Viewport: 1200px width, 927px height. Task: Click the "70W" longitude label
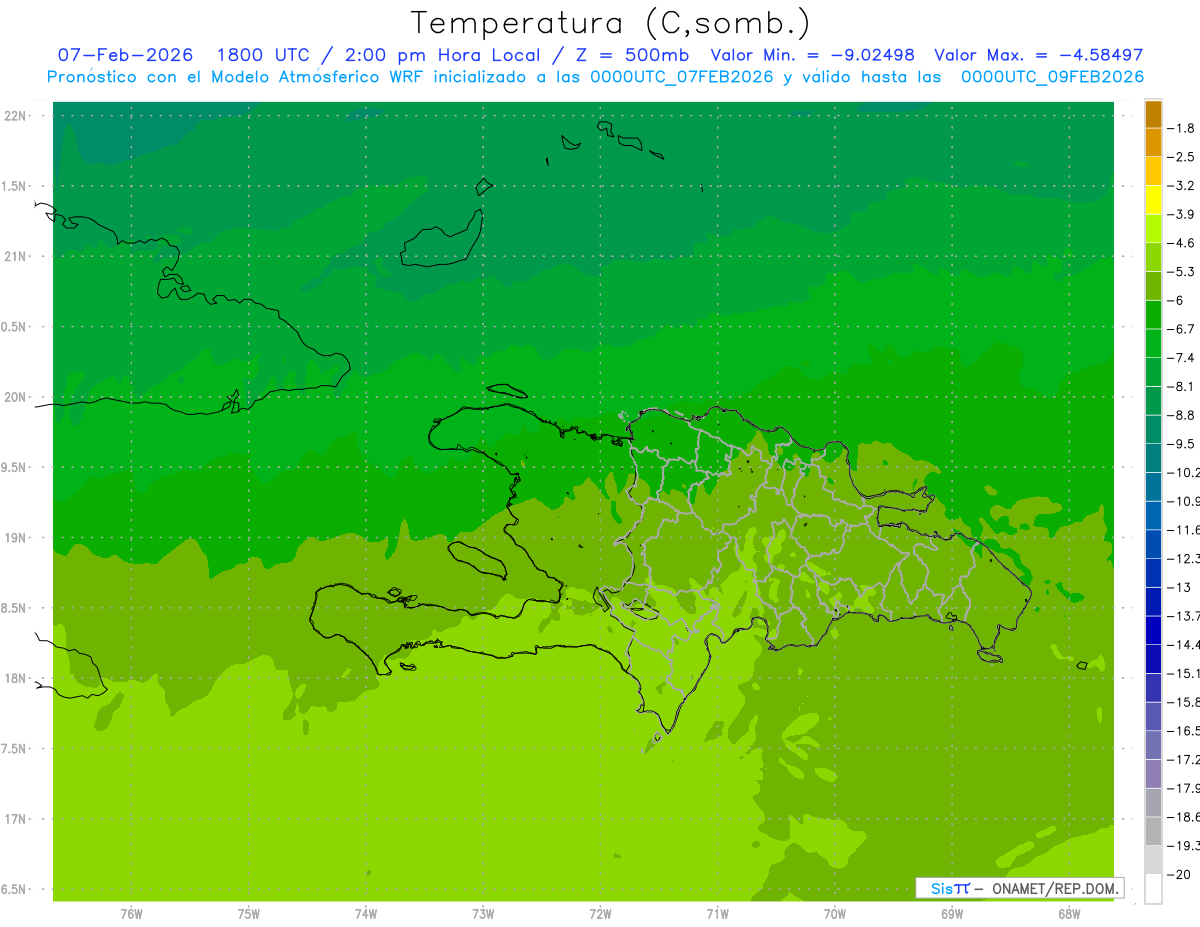835,913
